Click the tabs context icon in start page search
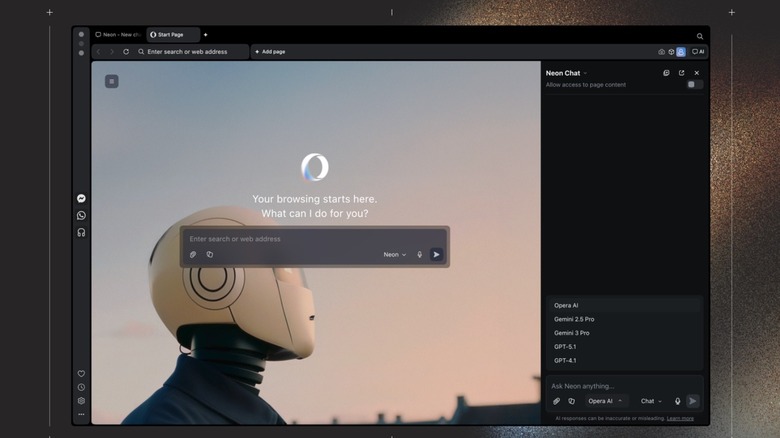 tap(210, 254)
